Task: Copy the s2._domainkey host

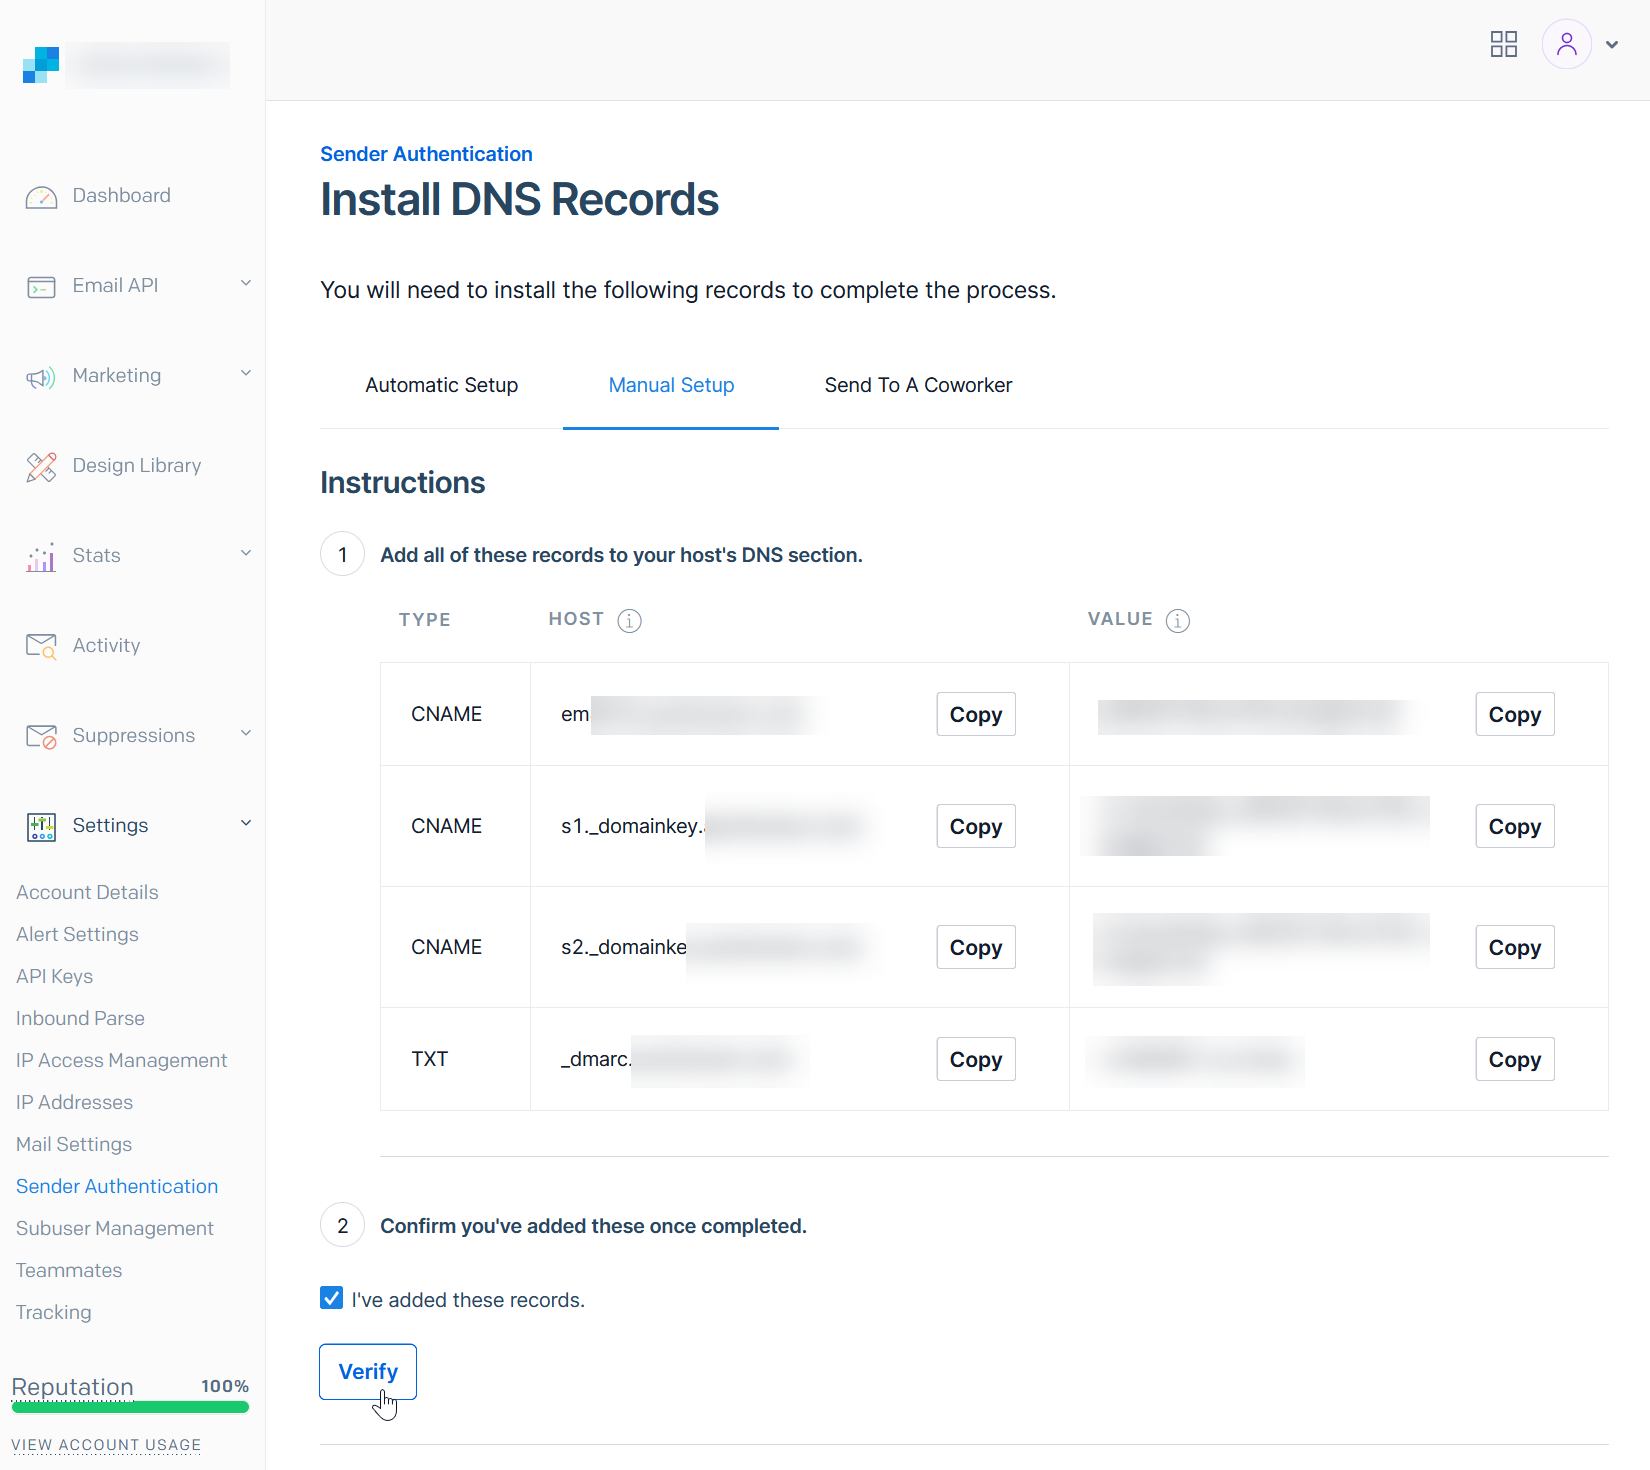Action: (x=976, y=947)
